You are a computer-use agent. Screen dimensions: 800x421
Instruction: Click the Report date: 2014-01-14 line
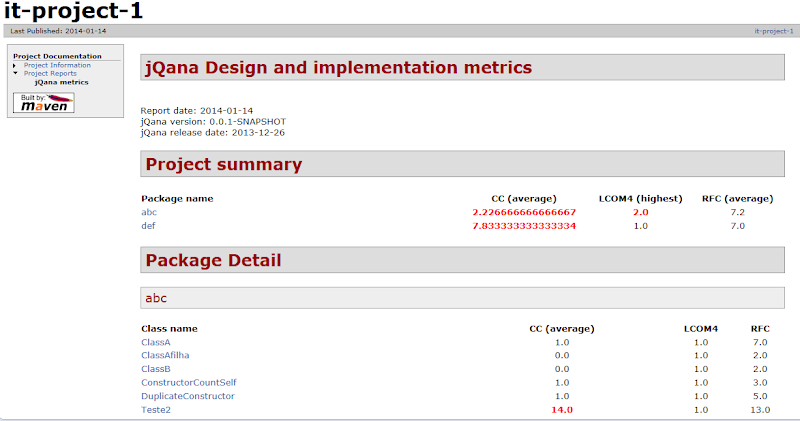(197, 111)
